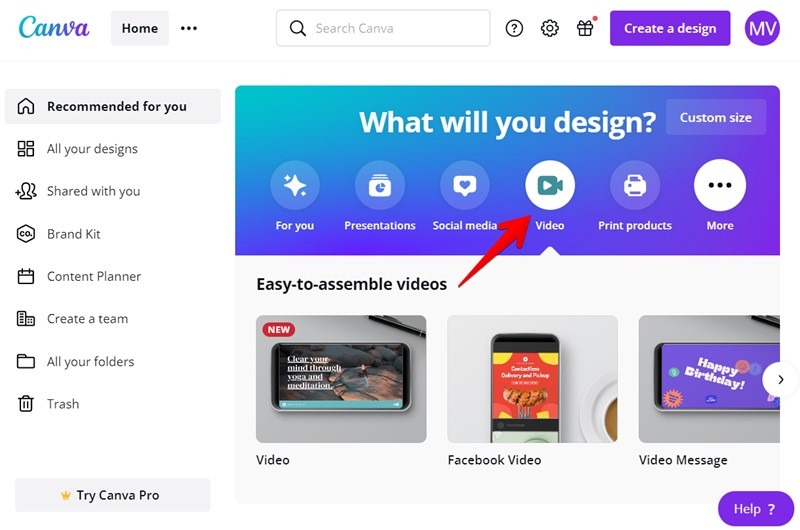The image size is (800, 530).
Task: Open the settings gear icon
Action: coord(549,28)
